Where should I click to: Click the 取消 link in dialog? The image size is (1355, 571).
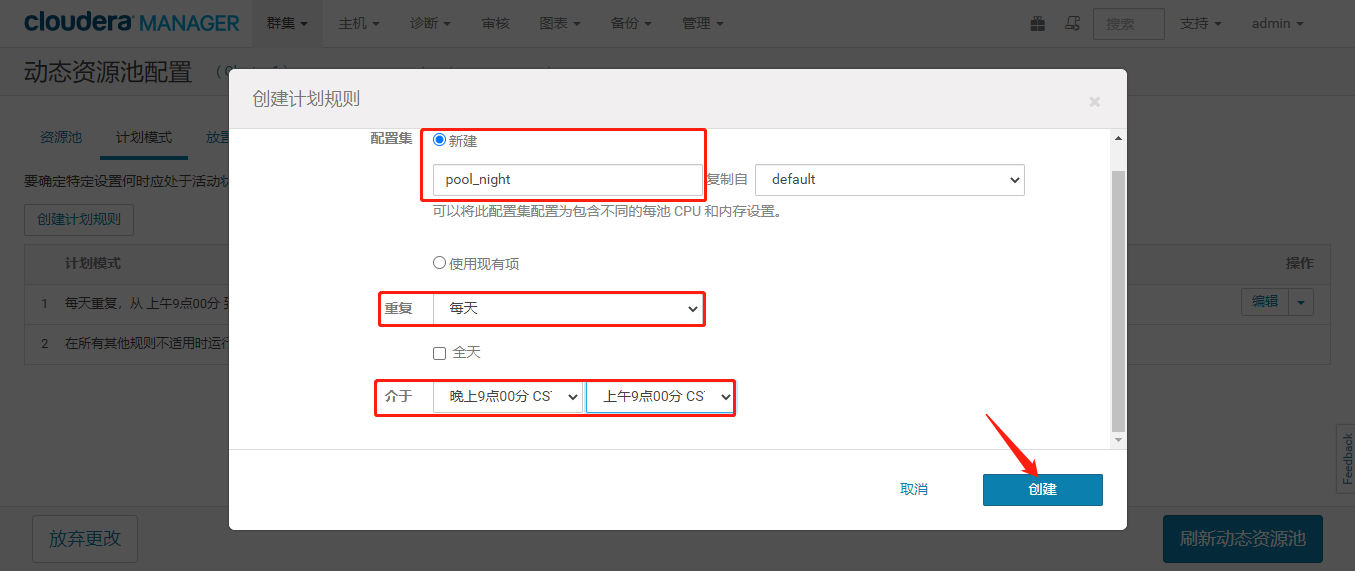coord(914,490)
